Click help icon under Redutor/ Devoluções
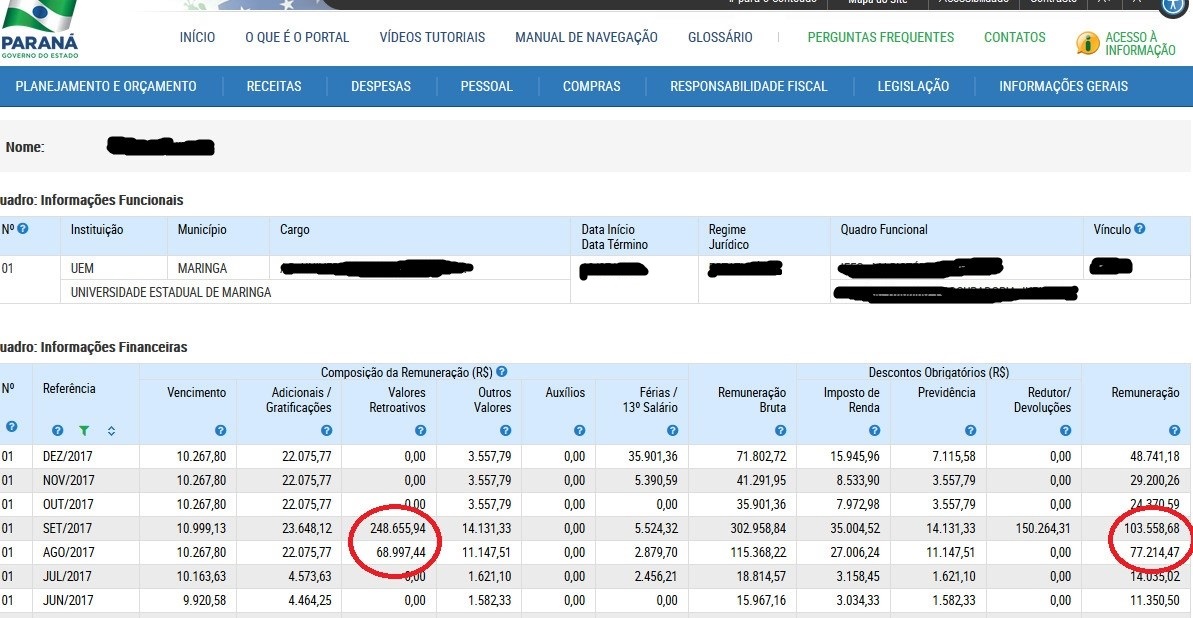 tap(1065, 431)
